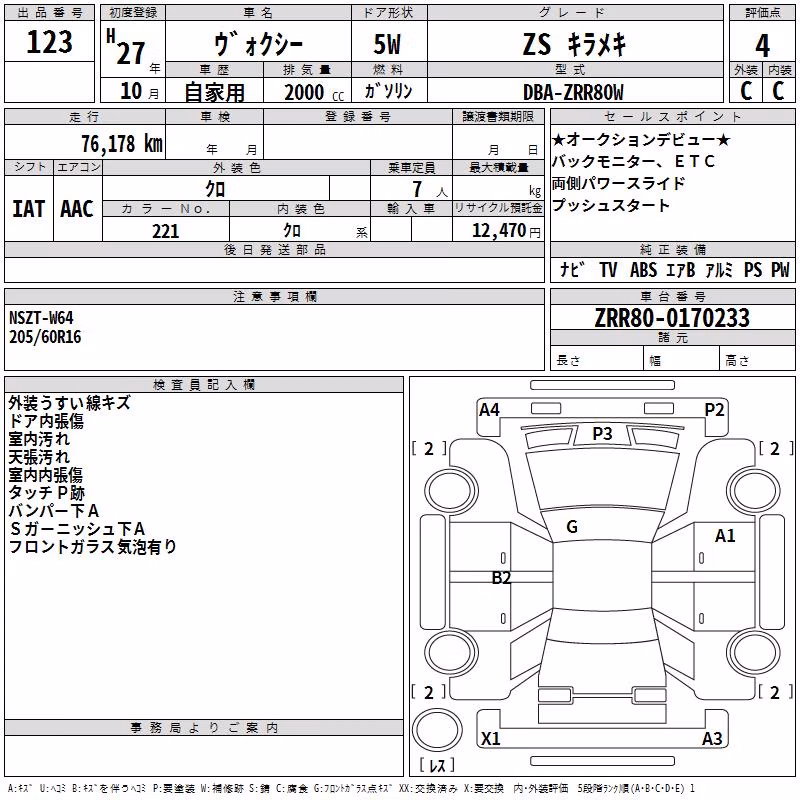Click the 事務局よりご案内 section header
The height and width of the screenshot is (800, 800).
click(x=204, y=728)
